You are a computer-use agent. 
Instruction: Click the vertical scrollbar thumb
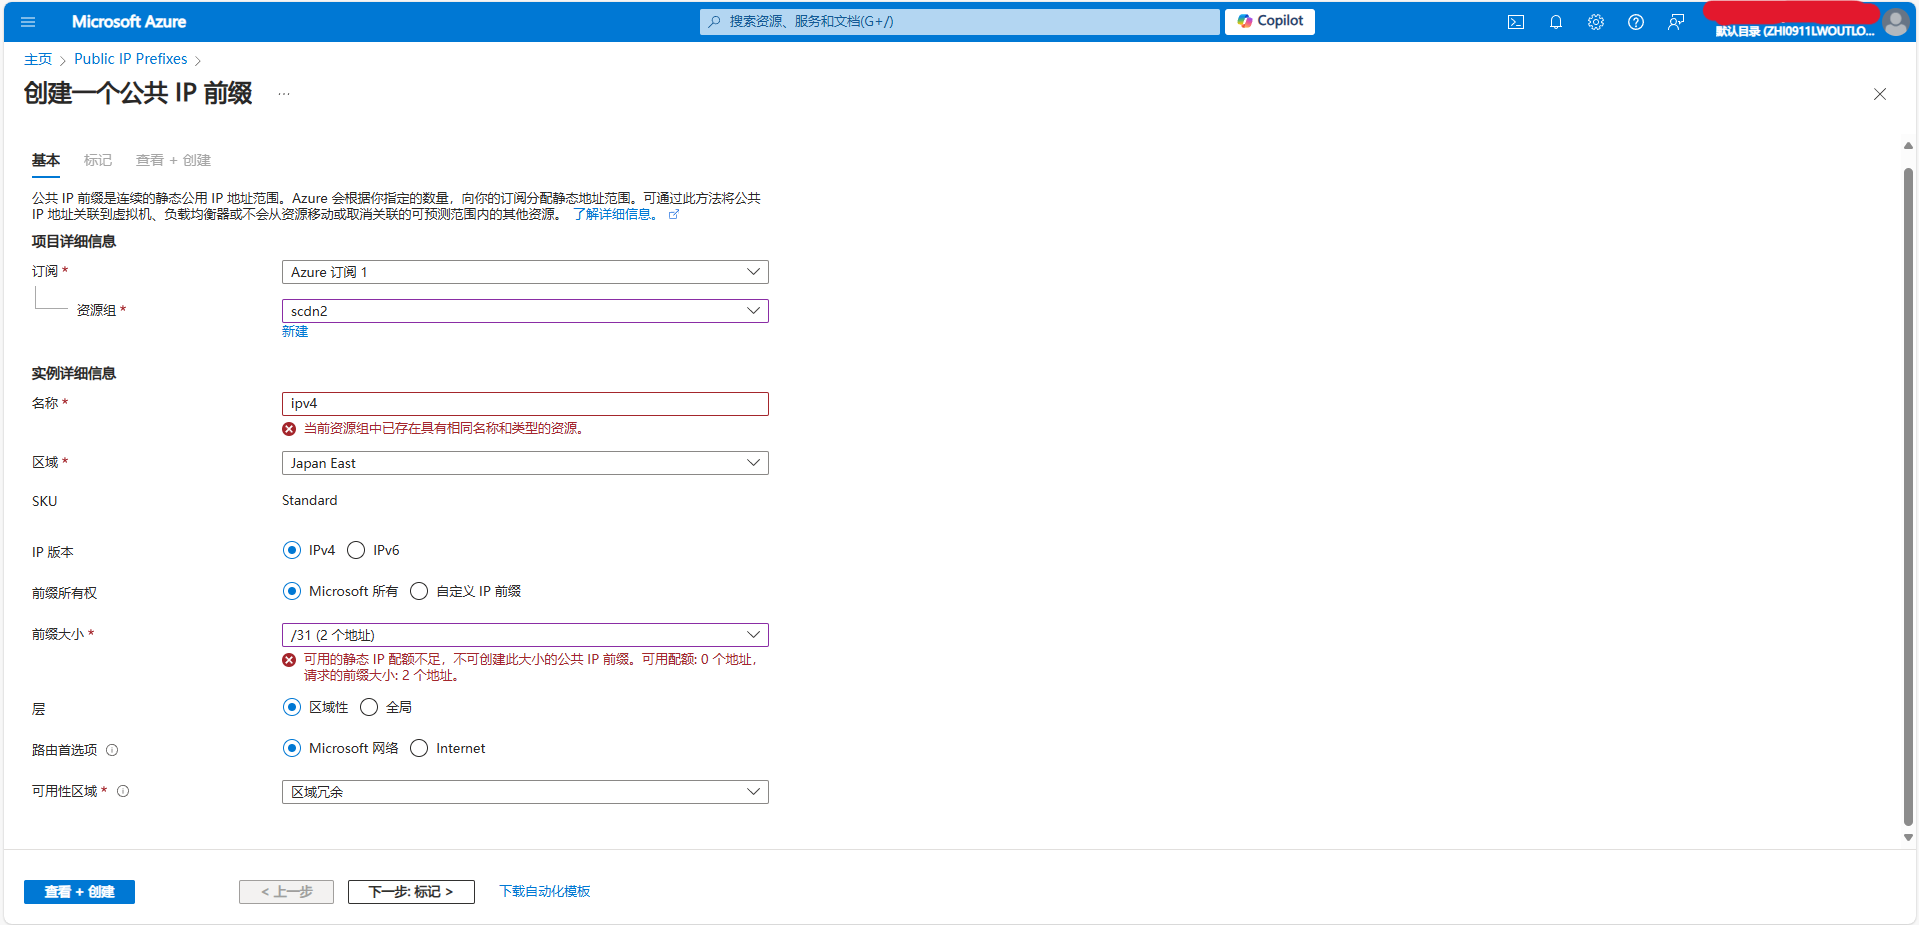(x=1908, y=497)
